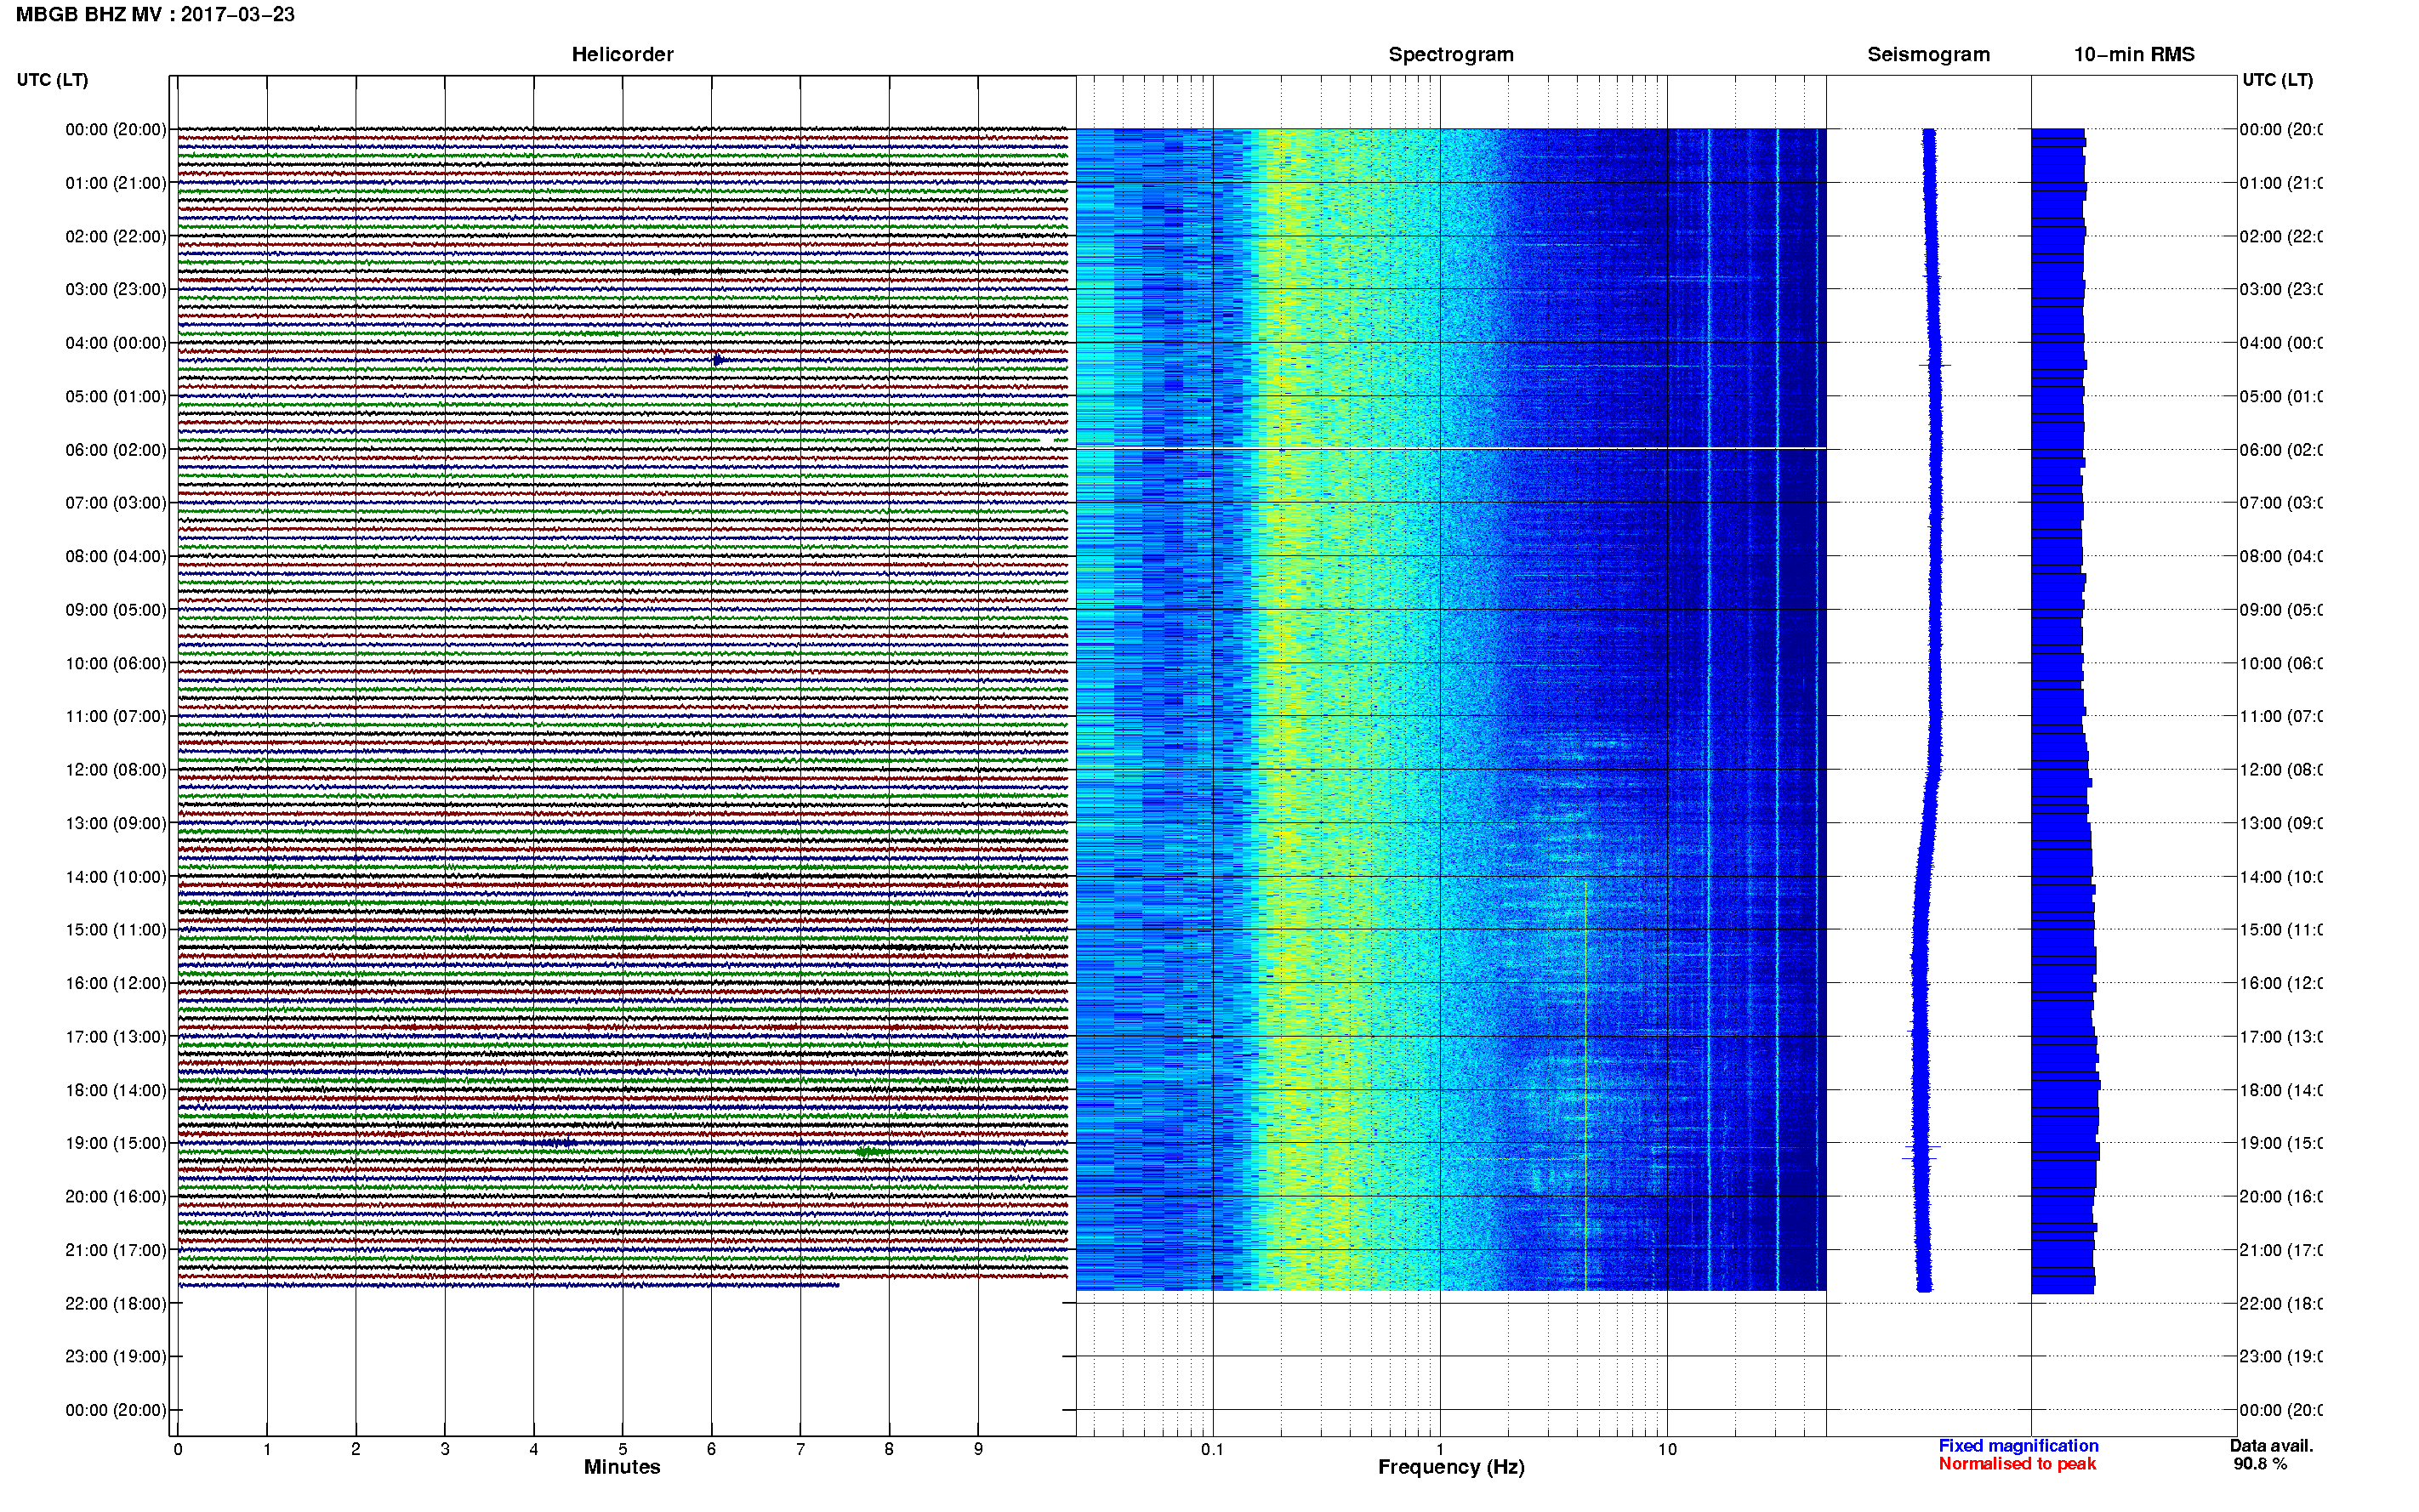The image size is (2419, 1512).
Task: Click the left time label '02:00 (22:00)'
Action: click(x=116, y=237)
